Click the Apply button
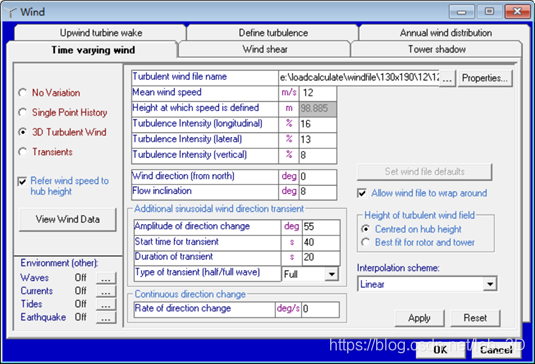Image resolution: width=535 pixels, height=364 pixels. pos(419,318)
